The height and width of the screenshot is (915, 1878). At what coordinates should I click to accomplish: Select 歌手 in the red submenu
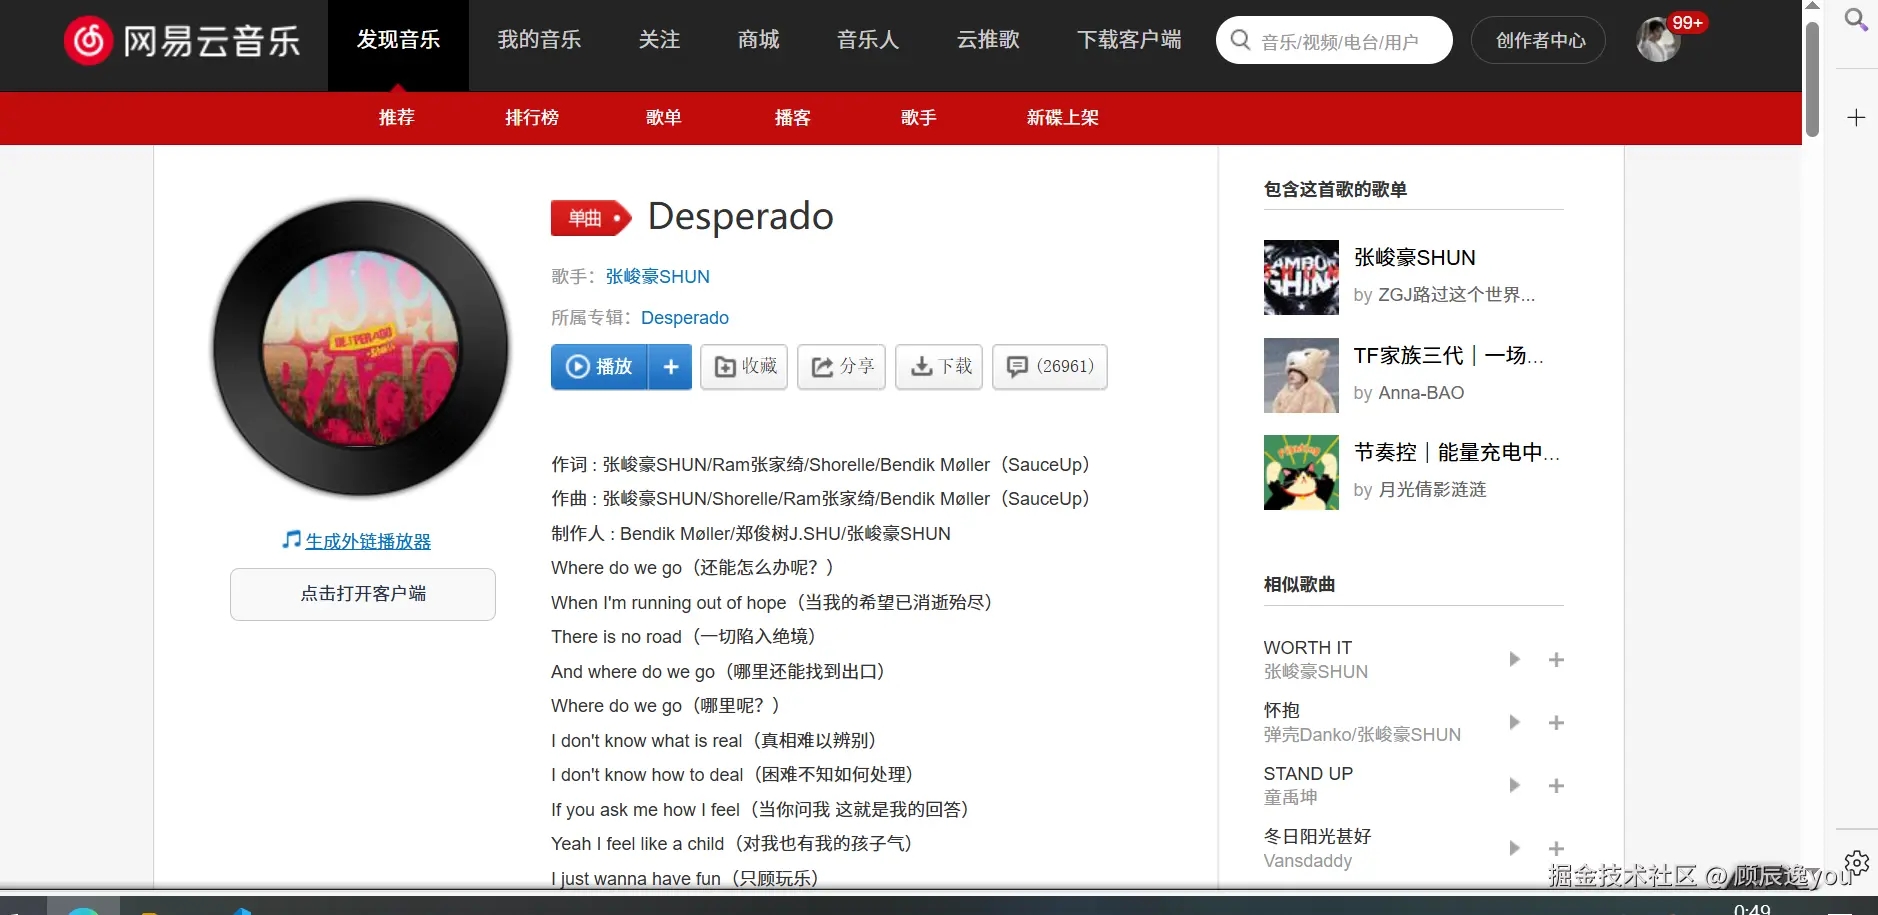(918, 118)
